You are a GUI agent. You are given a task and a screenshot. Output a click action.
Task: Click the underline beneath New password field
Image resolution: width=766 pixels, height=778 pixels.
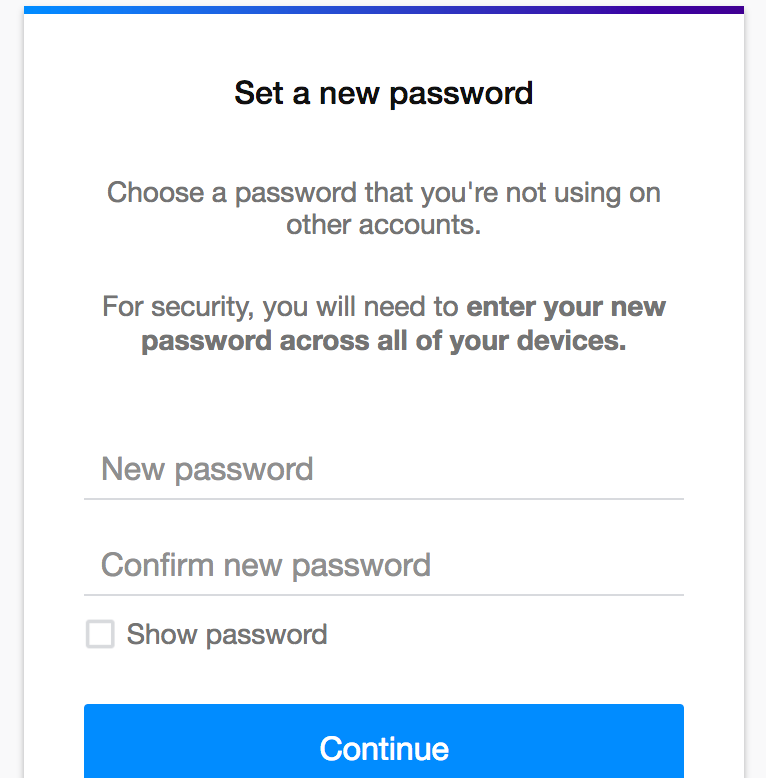click(x=383, y=499)
